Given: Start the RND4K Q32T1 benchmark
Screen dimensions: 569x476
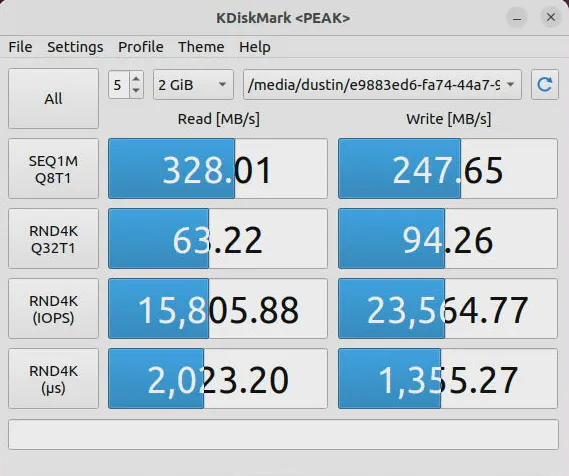Looking at the screenshot, I should tap(53, 239).
